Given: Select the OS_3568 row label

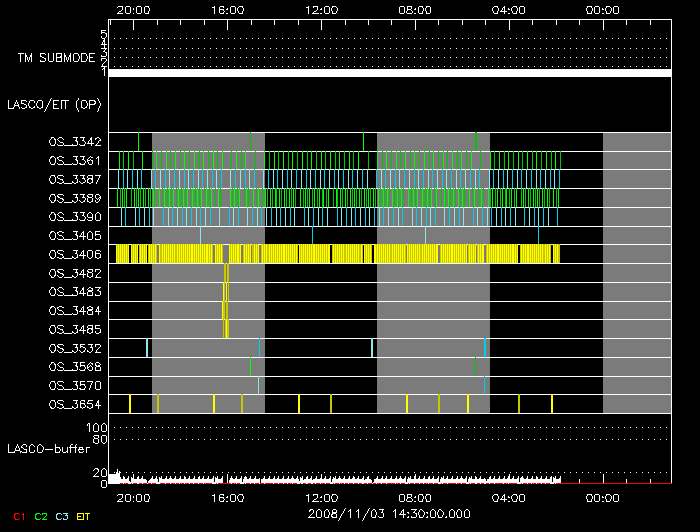Looking at the screenshot, I should (75, 367).
